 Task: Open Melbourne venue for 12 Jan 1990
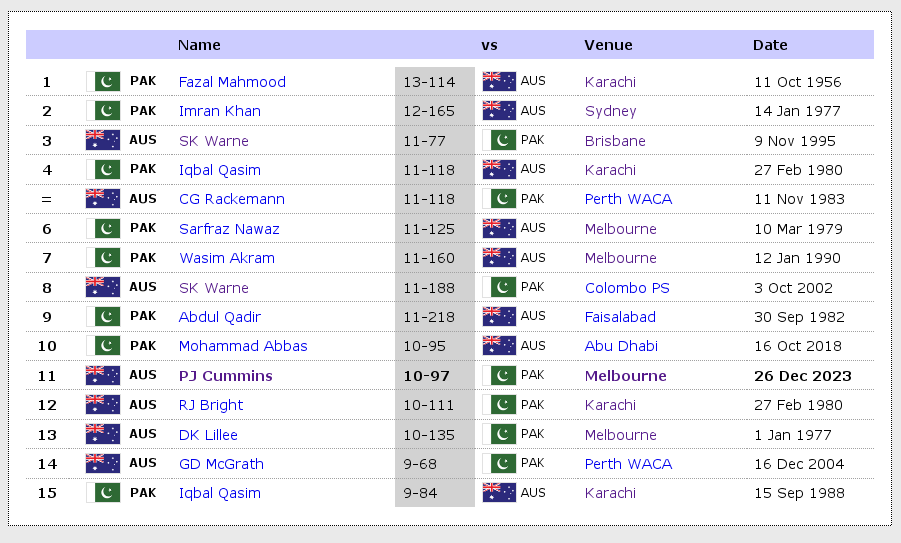pos(621,258)
